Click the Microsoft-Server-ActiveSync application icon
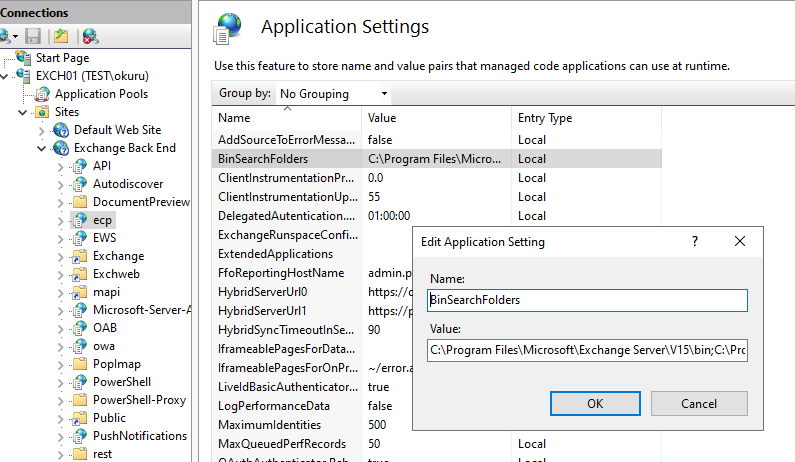Image resolution: width=795 pixels, height=462 pixels. (x=80, y=310)
